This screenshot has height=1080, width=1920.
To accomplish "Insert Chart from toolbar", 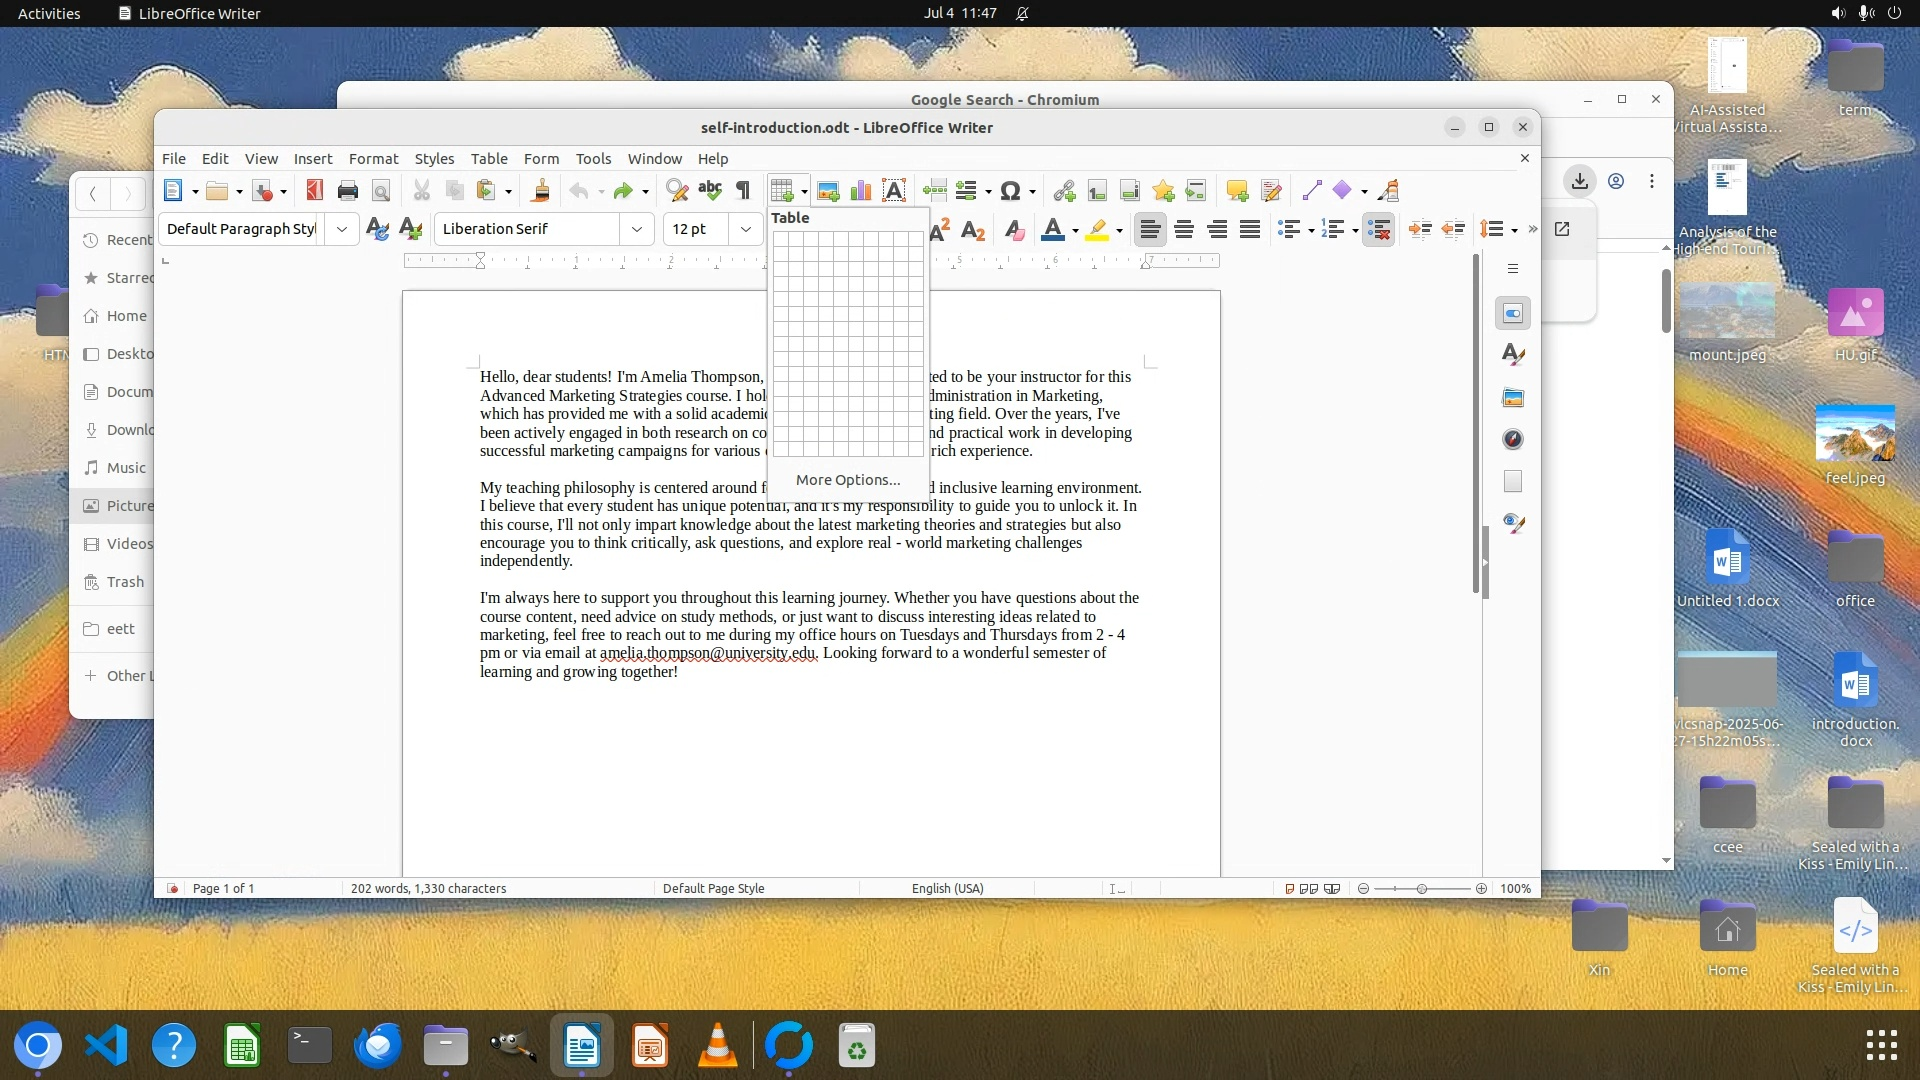I will pos(860,190).
